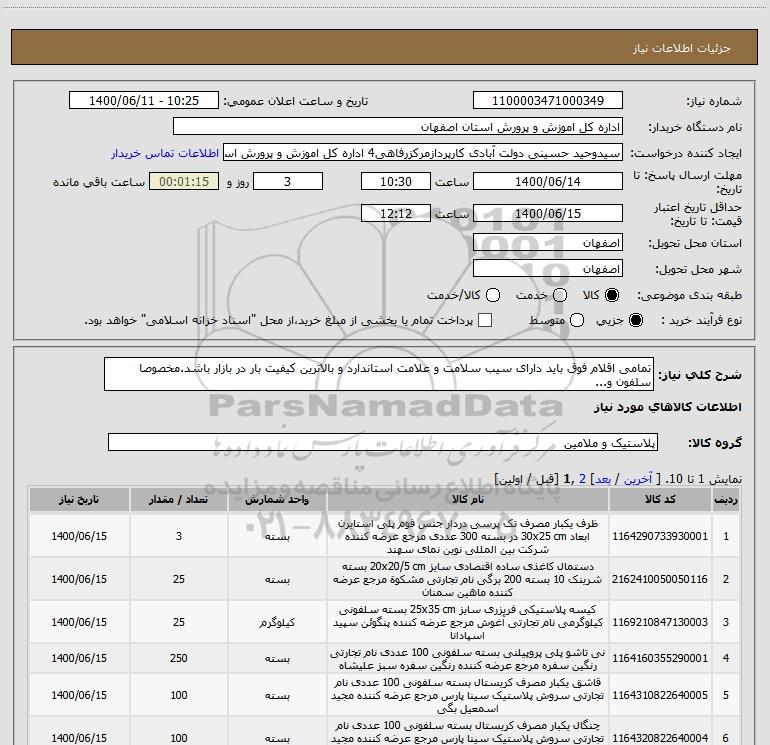Click the deadline time field 10:30
Viewport: 770px width, 745px height.
point(396,181)
